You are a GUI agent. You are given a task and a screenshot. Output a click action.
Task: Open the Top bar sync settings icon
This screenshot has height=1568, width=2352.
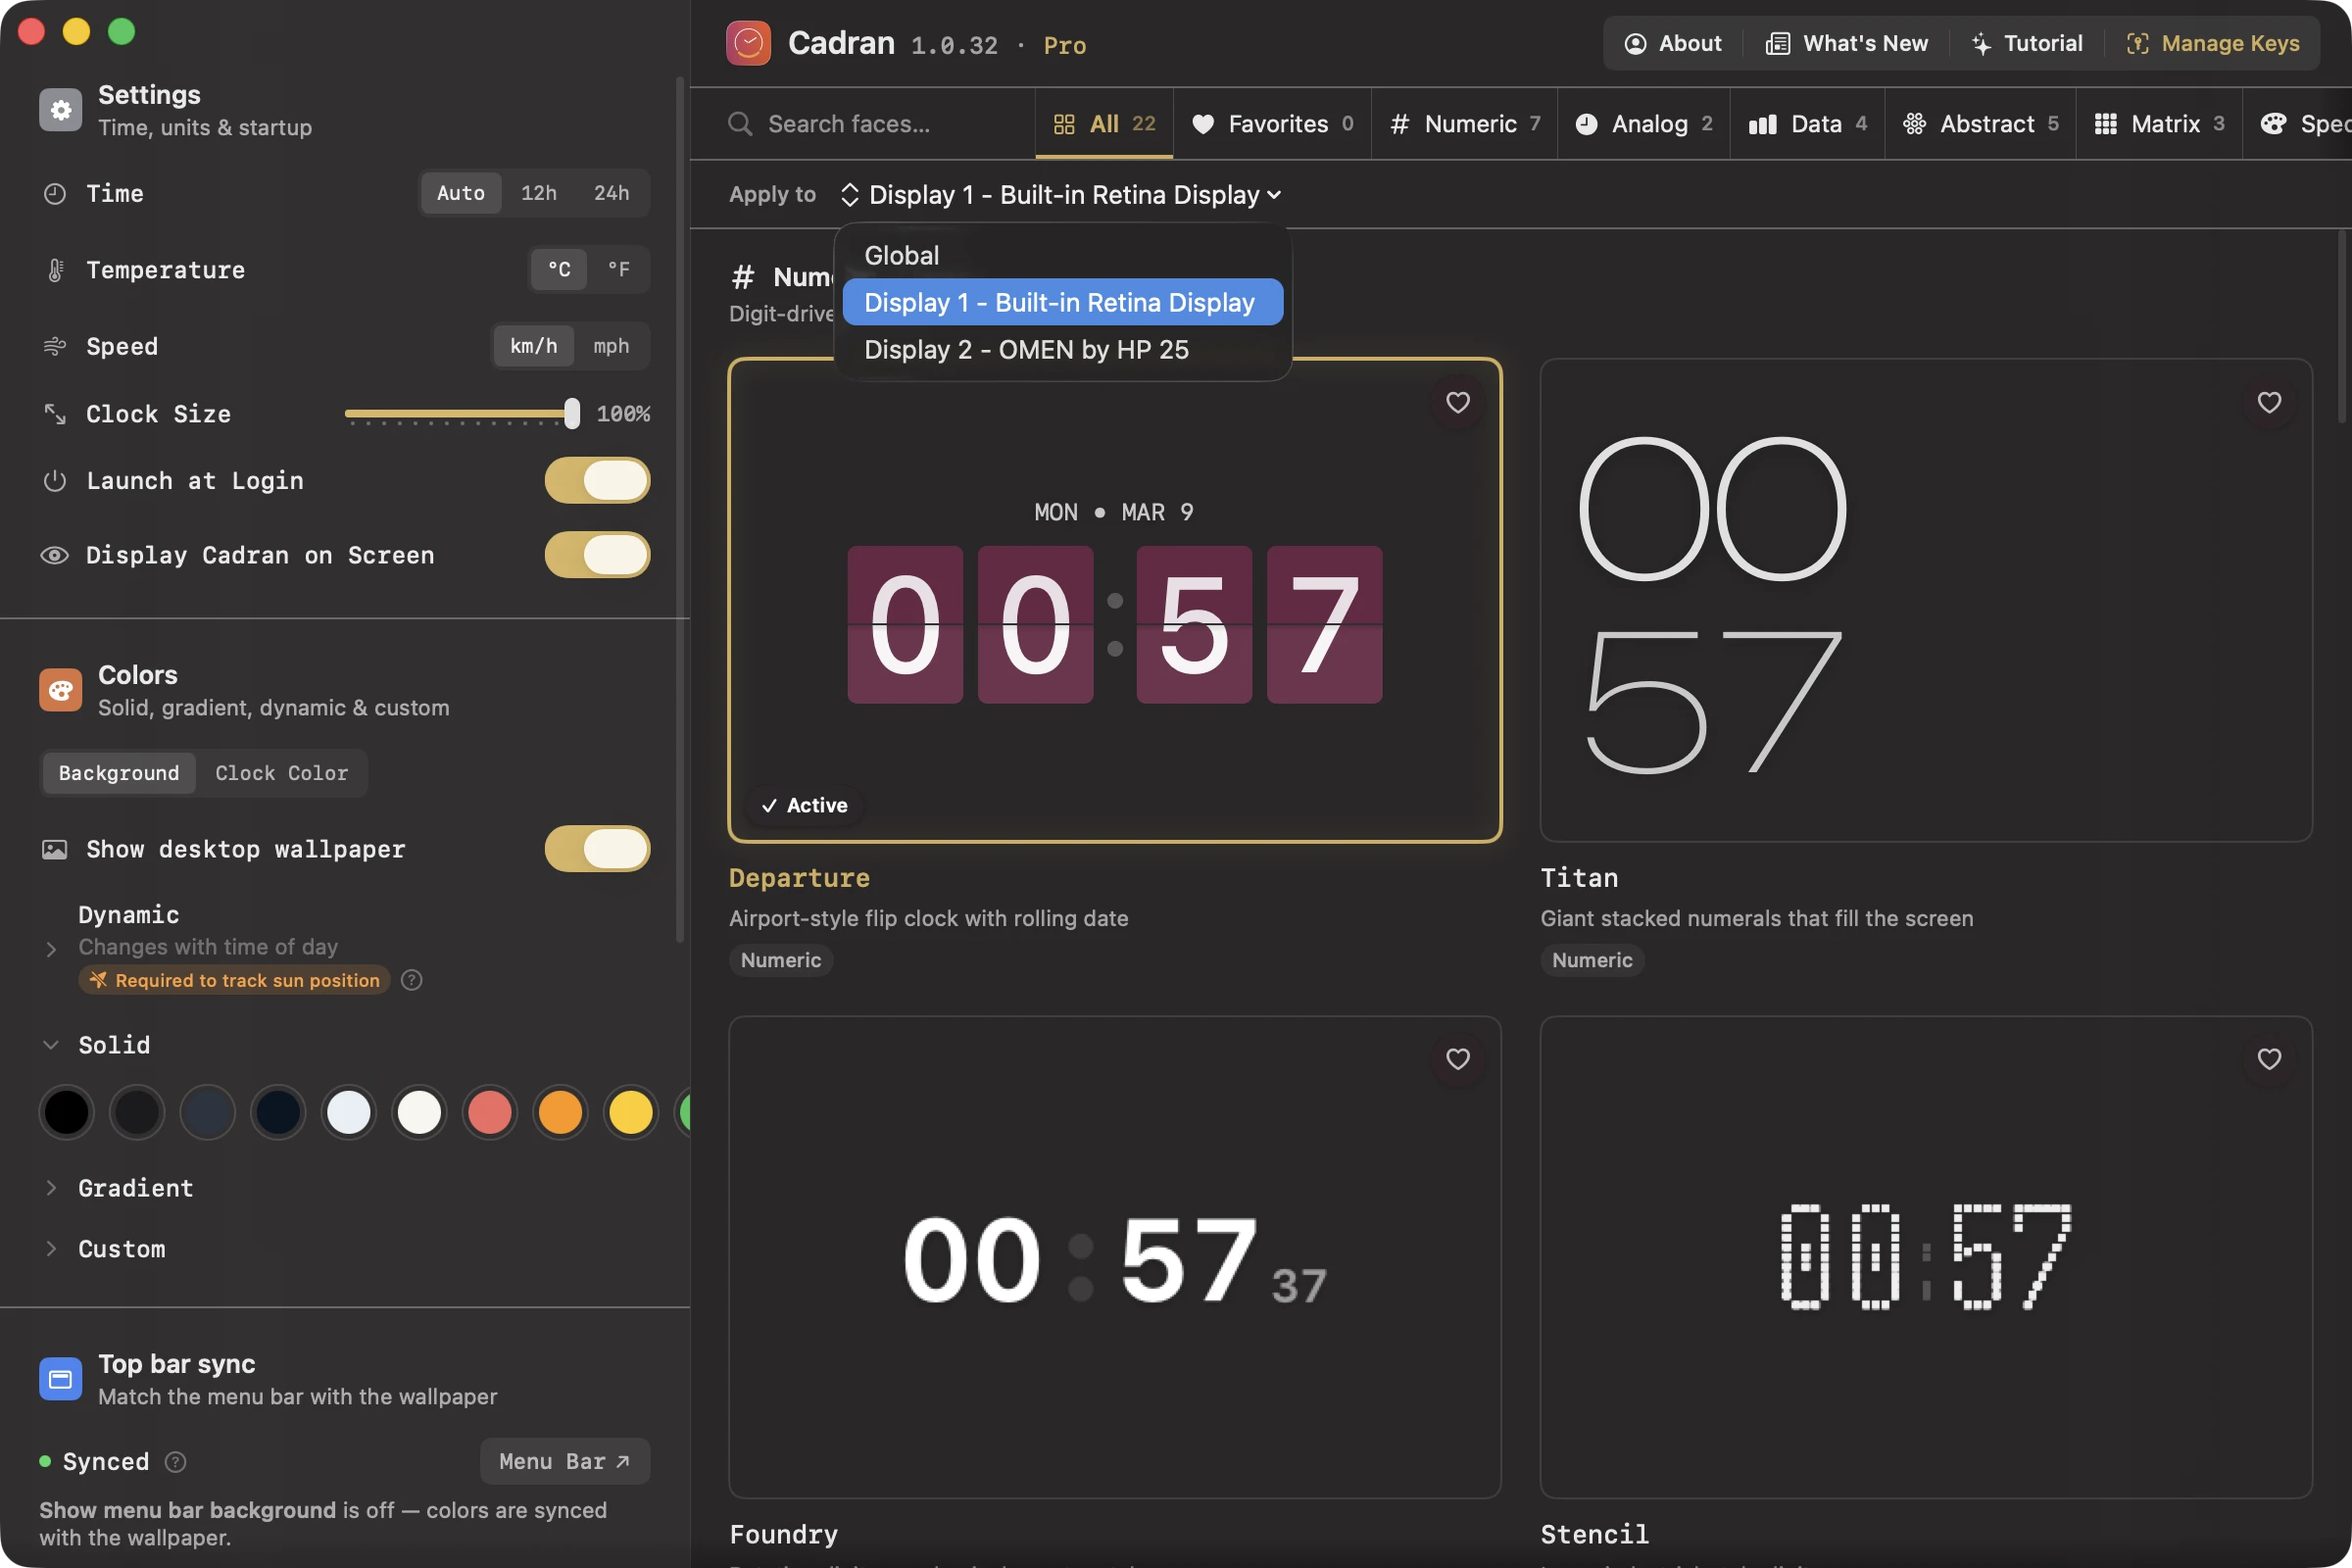click(x=60, y=1378)
